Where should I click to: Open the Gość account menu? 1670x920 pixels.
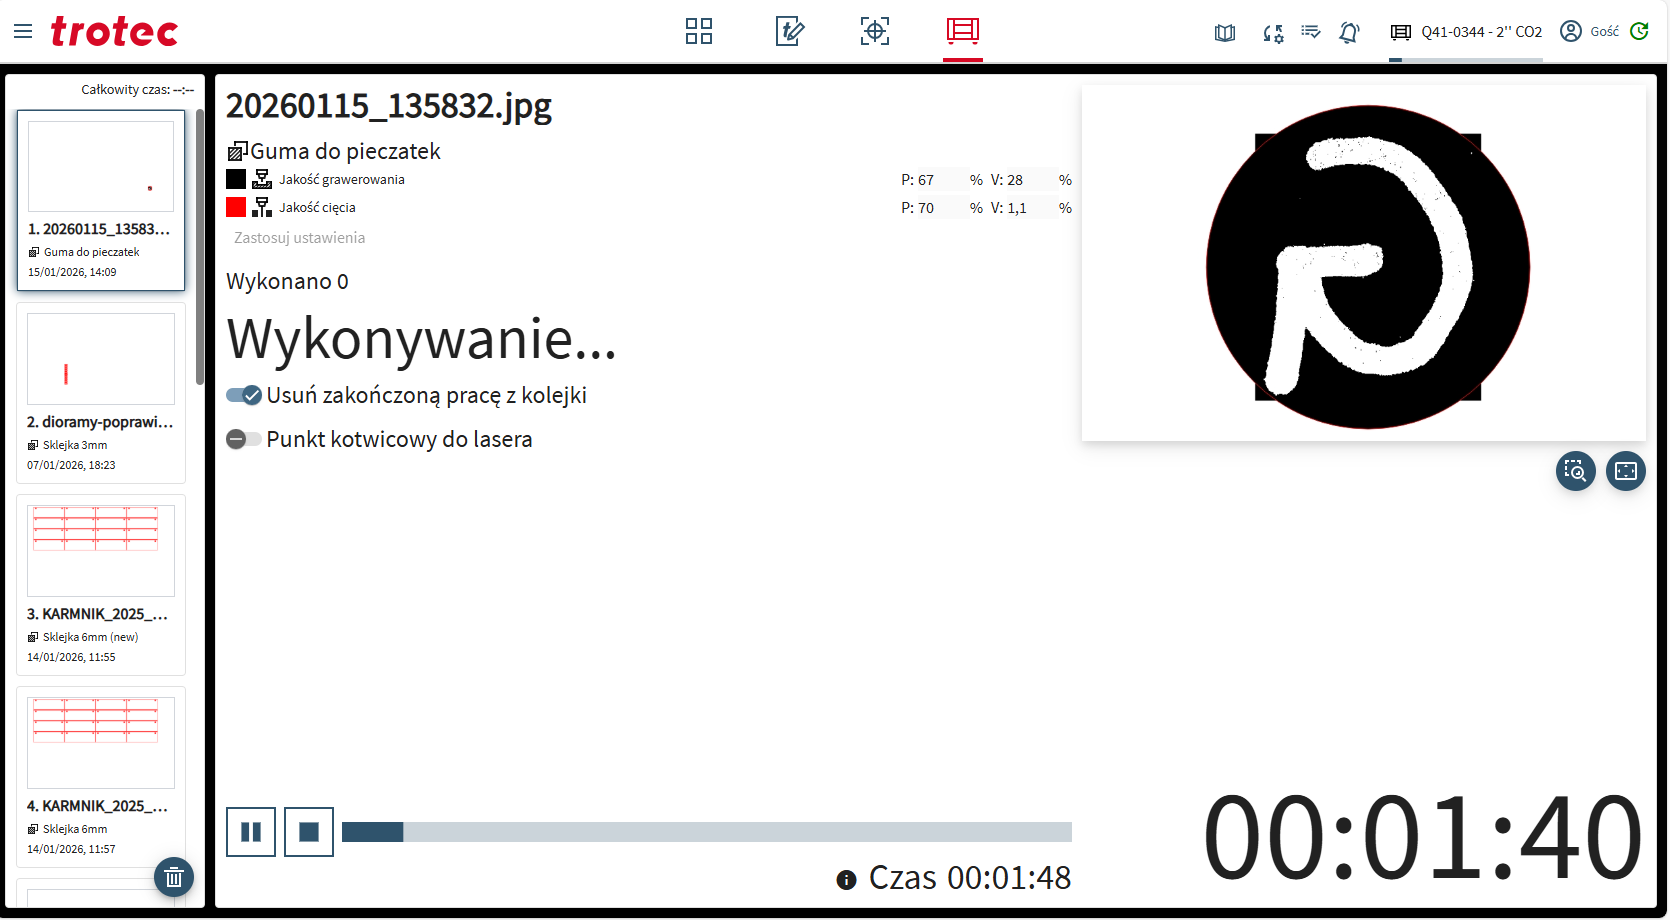[1588, 31]
